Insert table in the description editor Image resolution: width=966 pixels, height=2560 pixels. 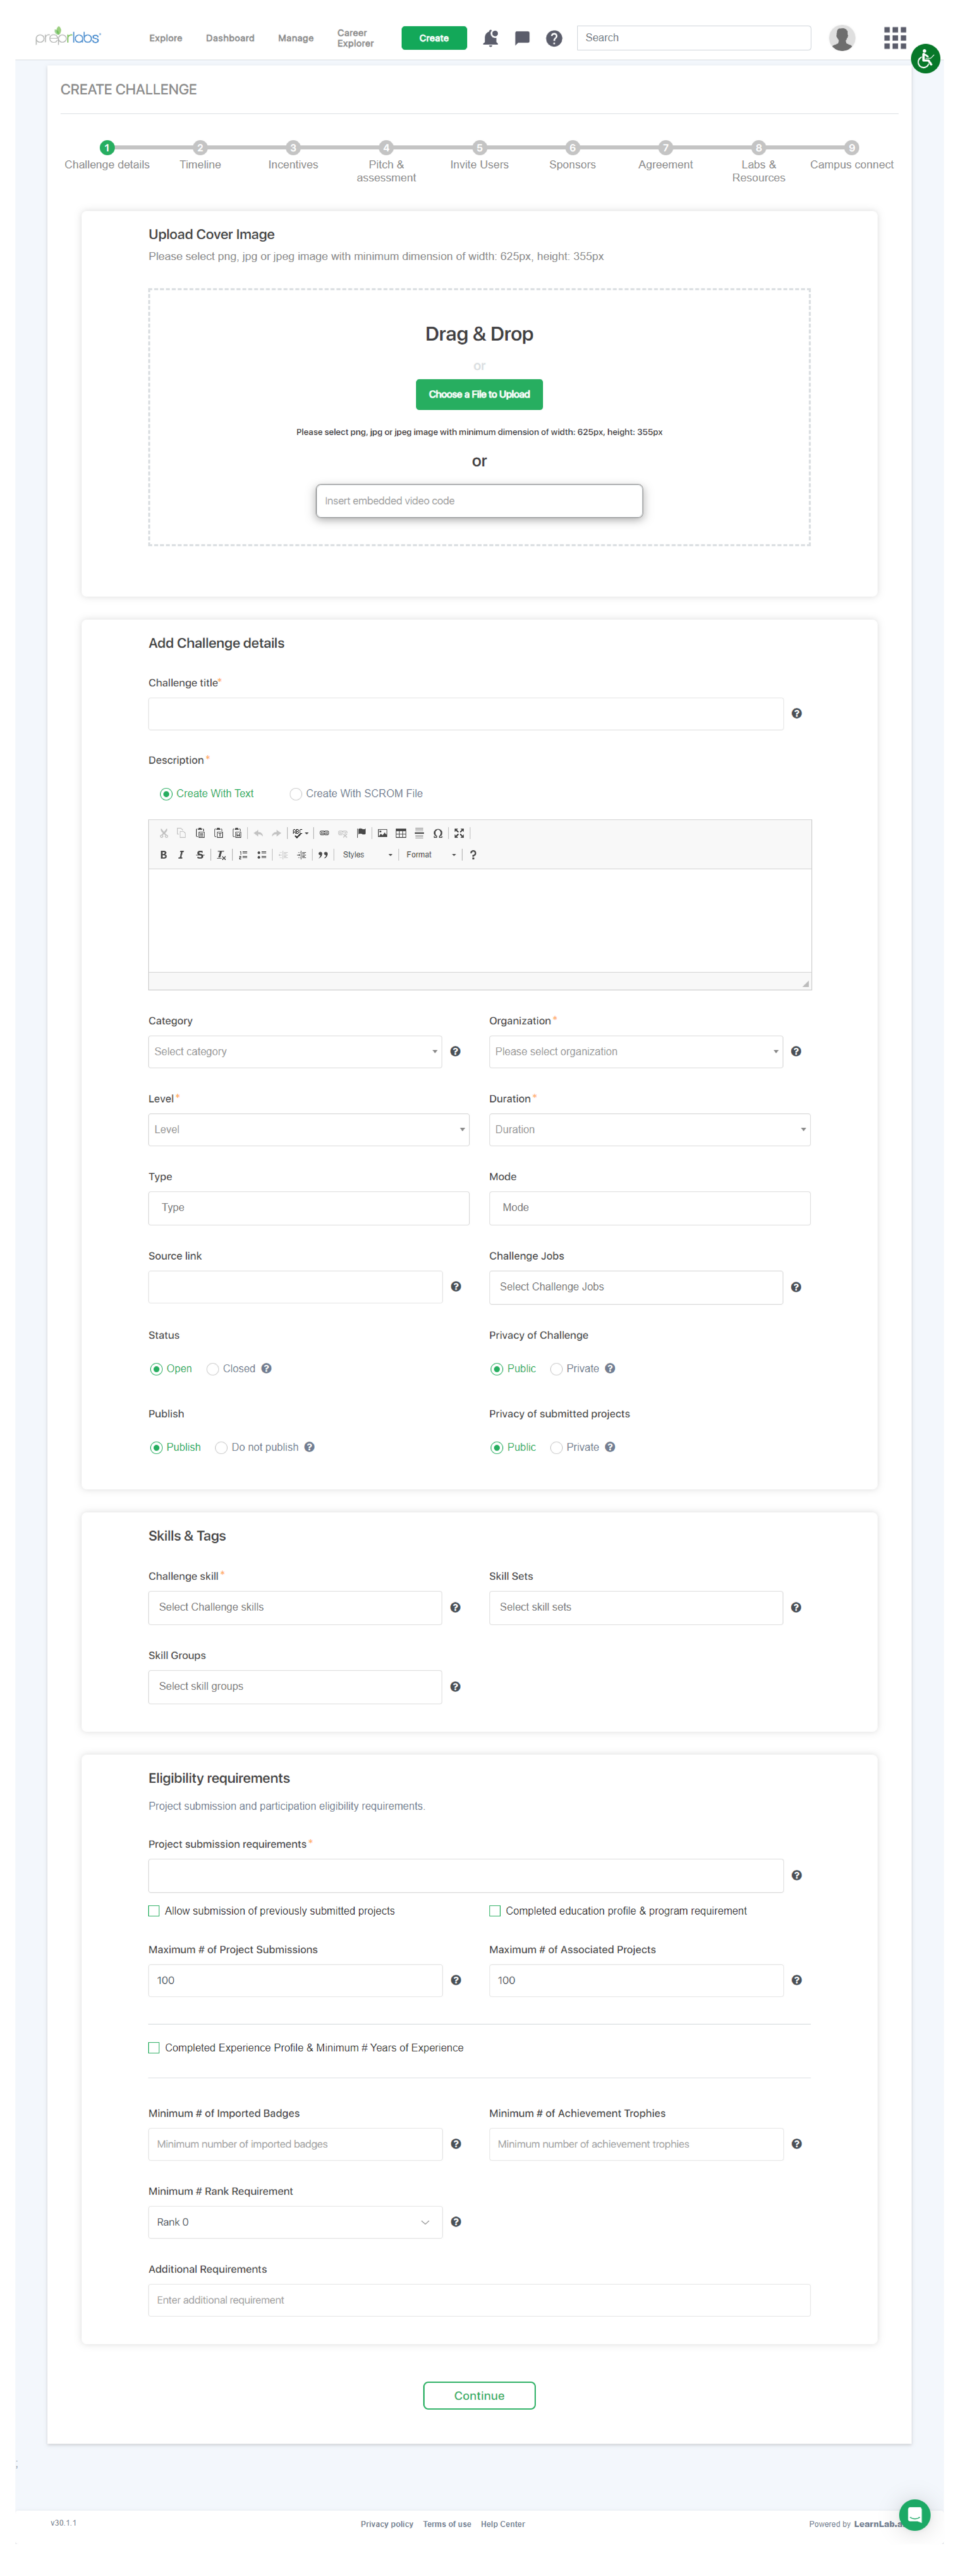tap(401, 833)
